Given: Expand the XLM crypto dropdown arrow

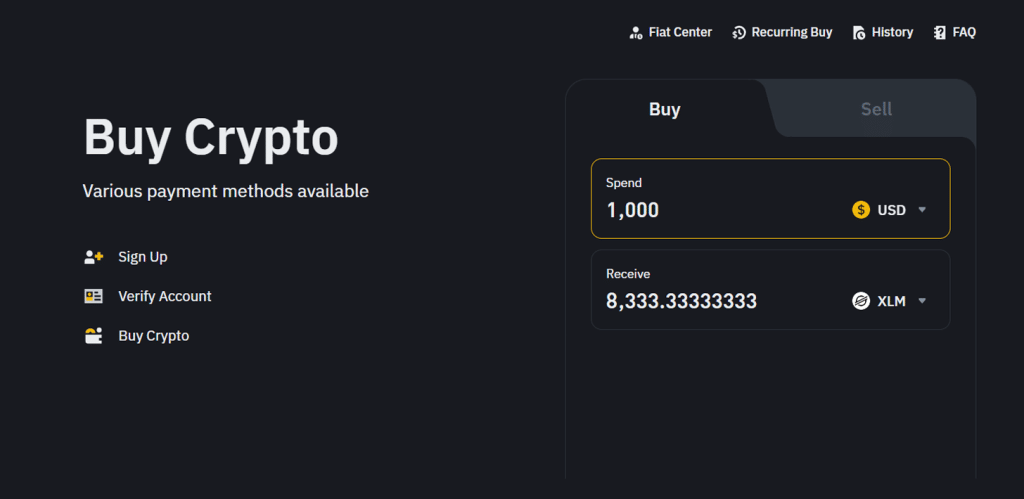Looking at the screenshot, I should [x=922, y=301].
